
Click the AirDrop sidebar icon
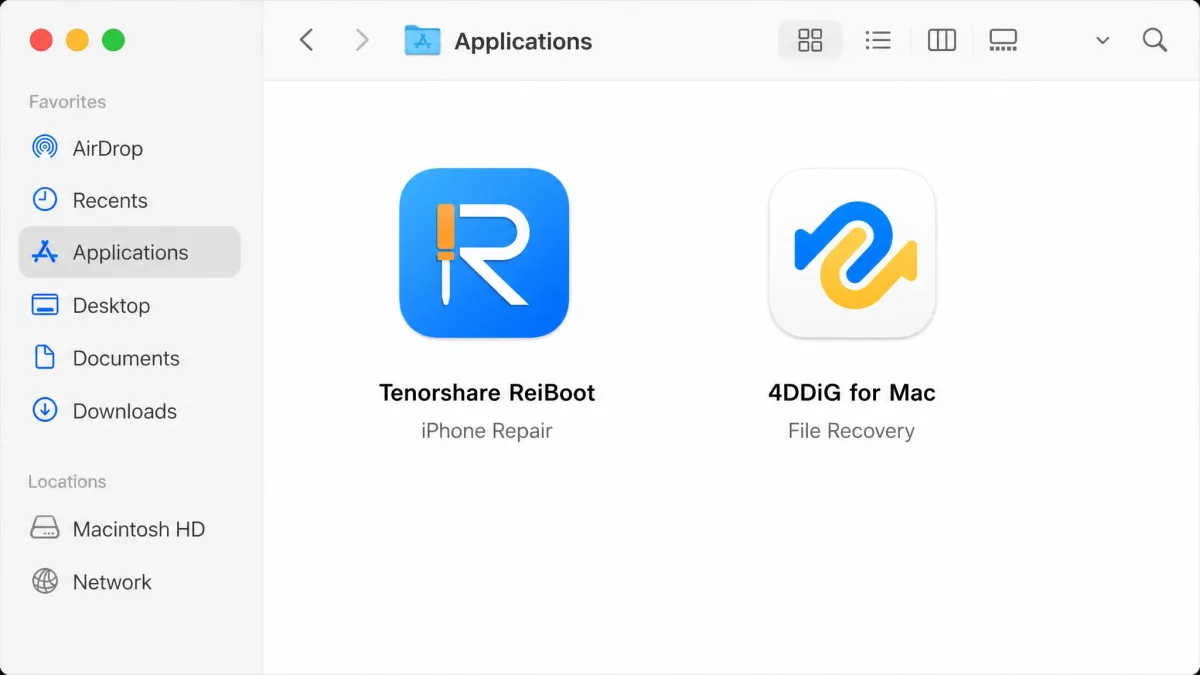click(x=45, y=148)
